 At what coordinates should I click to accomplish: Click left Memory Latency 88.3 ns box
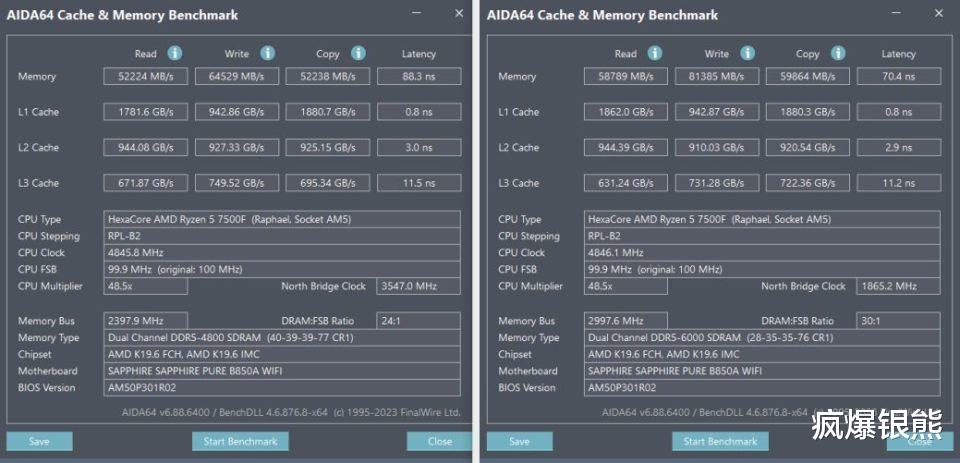418,76
